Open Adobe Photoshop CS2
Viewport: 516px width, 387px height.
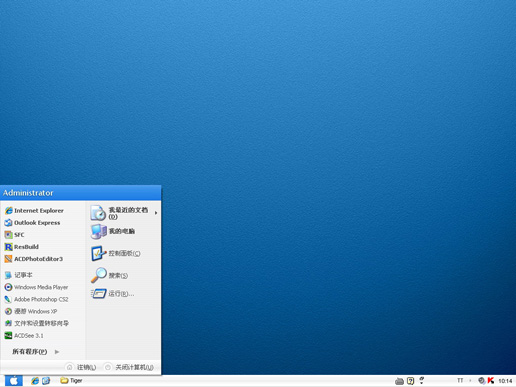click(x=36, y=299)
